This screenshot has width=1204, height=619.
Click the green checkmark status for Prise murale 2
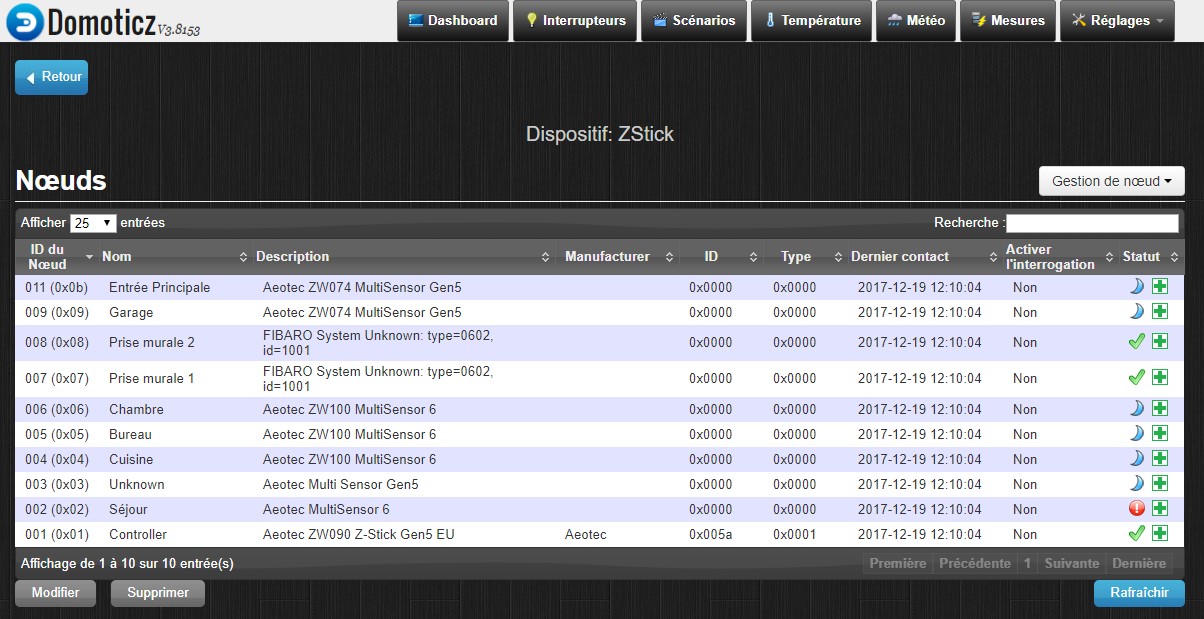pyautogui.click(x=1136, y=342)
